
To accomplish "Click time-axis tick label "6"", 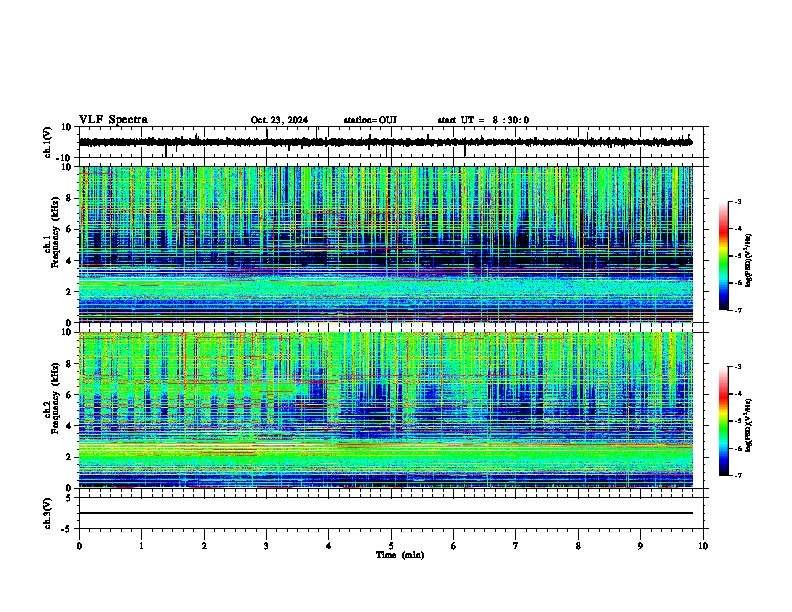I will (x=454, y=546).
